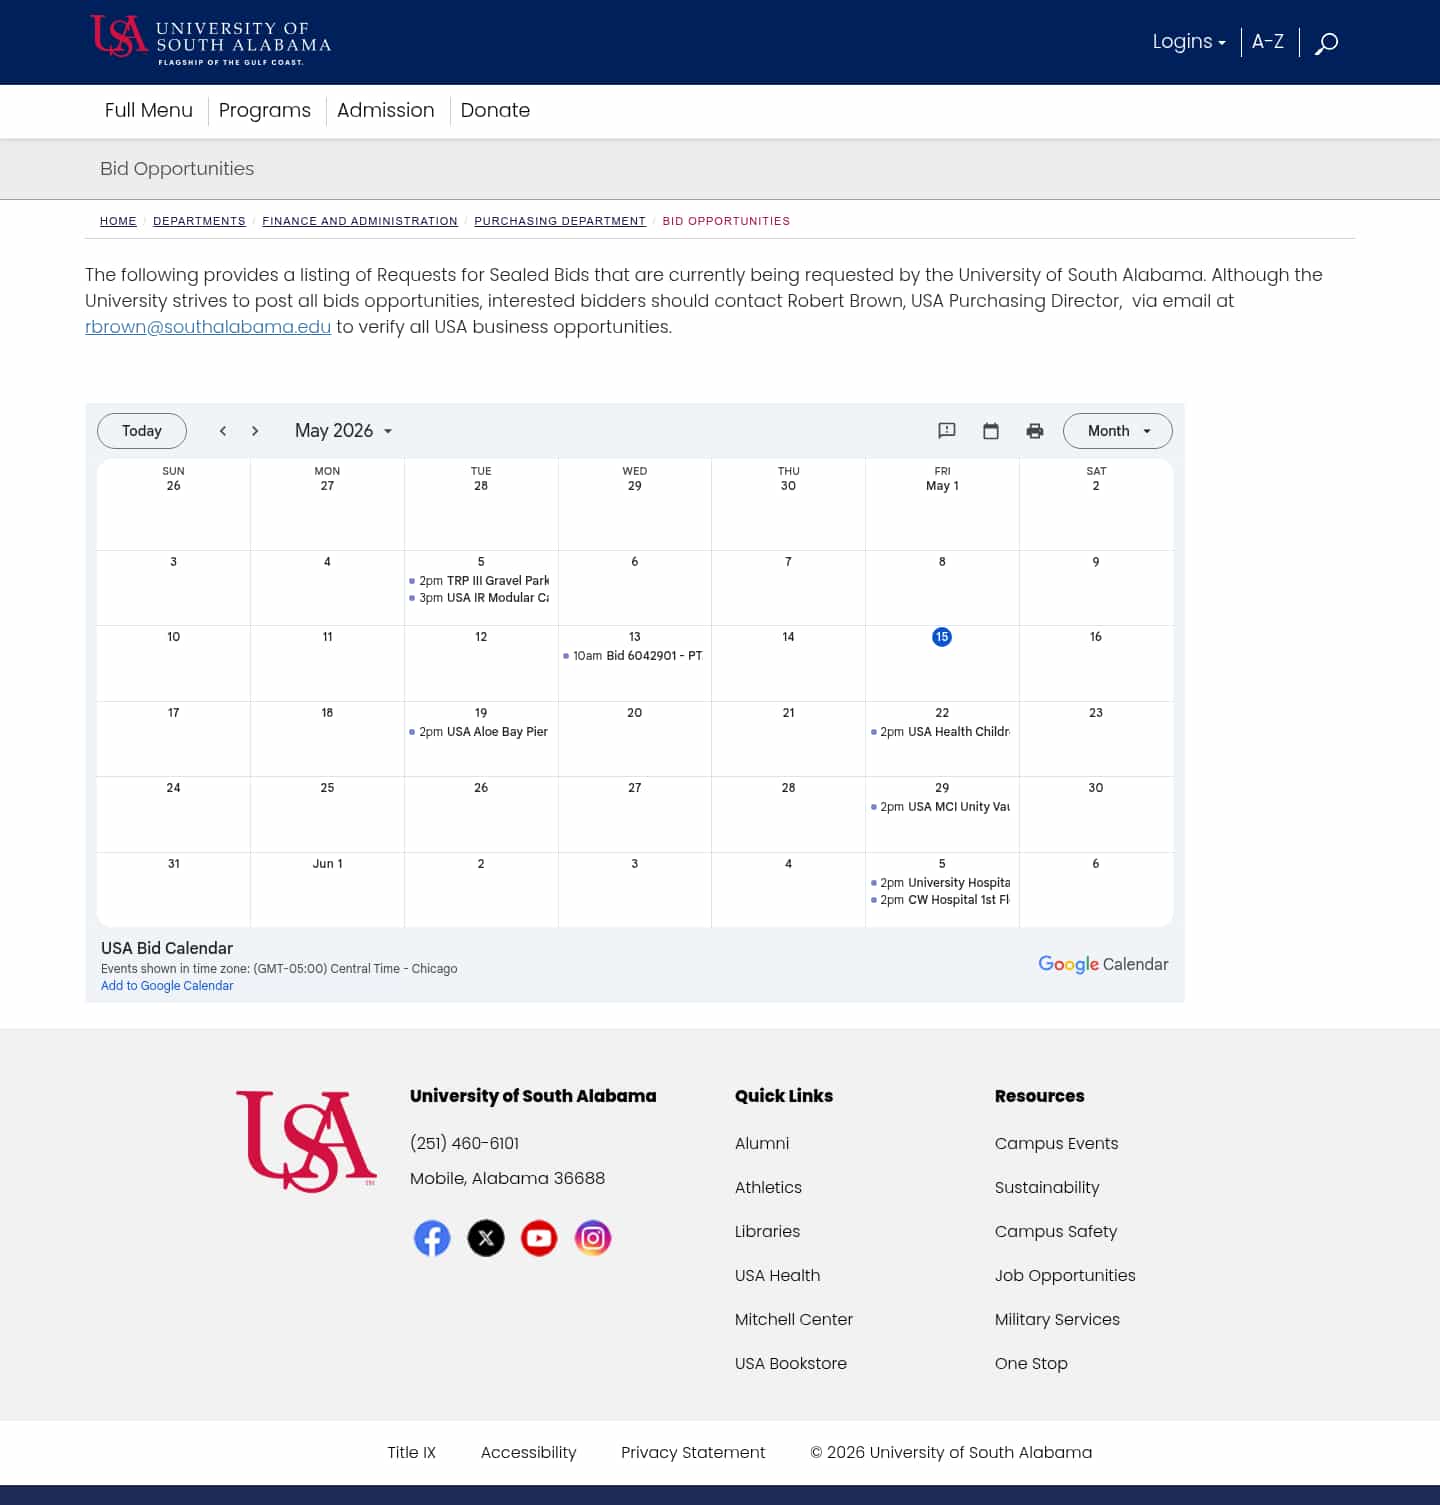Open the calendar date picker icon
The height and width of the screenshot is (1505, 1440).
click(x=991, y=431)
